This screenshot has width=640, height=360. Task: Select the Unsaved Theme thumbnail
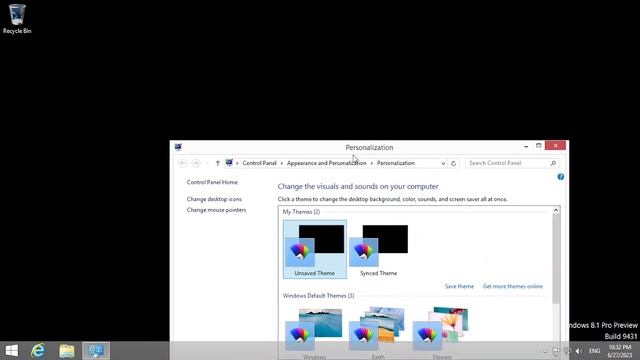(315, 249)
